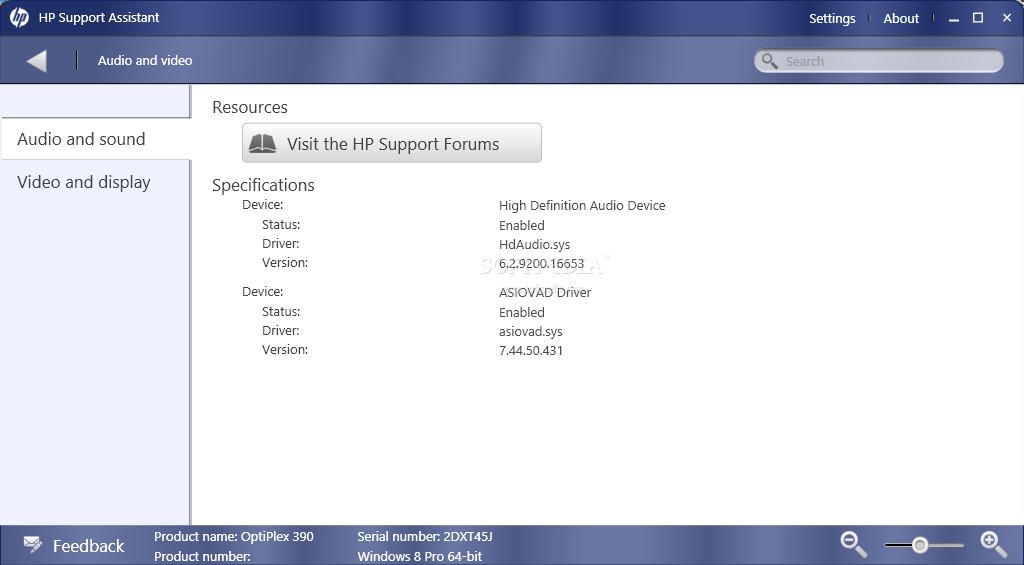Screen dimensions: 1024x565
Task: Zoom in with the plus magnifier
Action: coord(993,544)
